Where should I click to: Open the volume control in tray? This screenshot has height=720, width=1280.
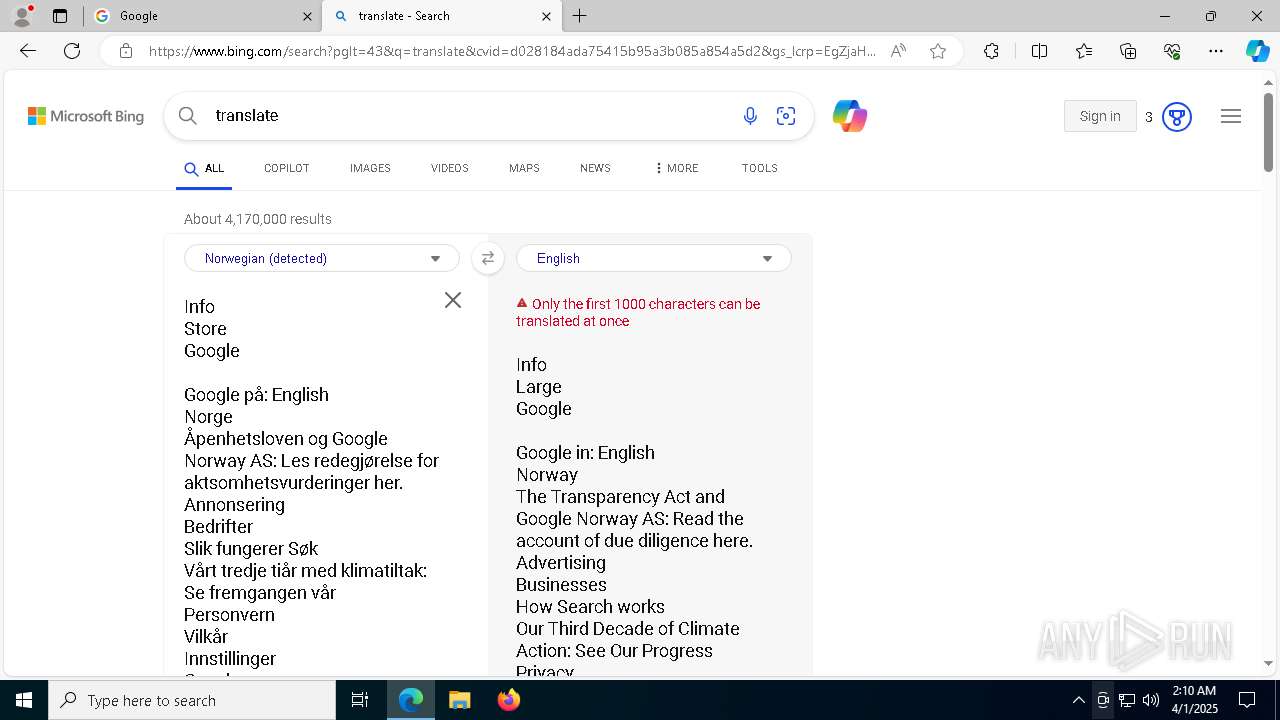click(1150, 700)
